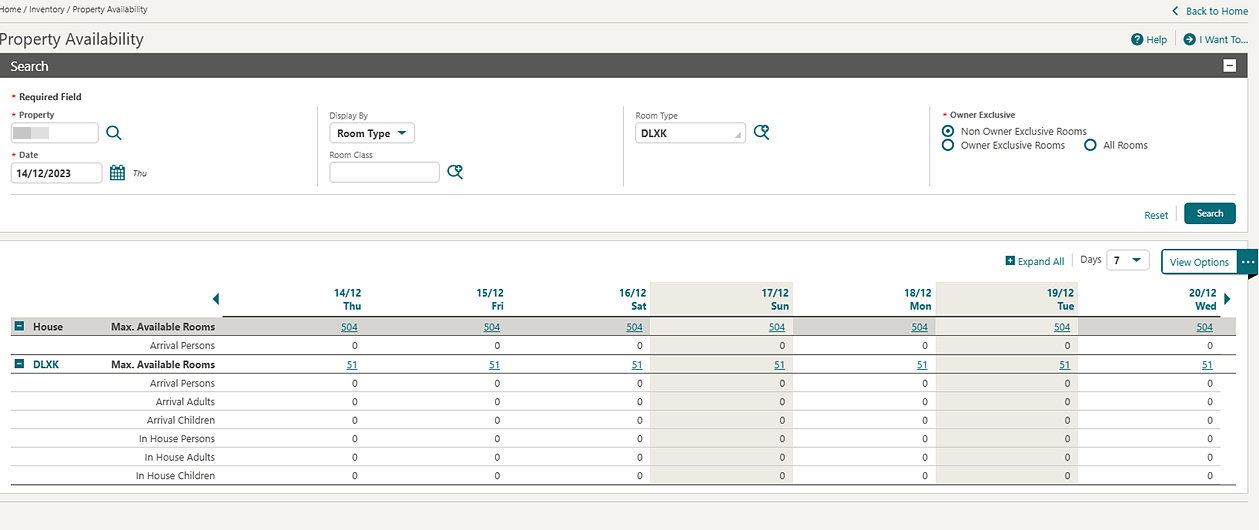The width and height of the screenshot is (1259, 530).
Task: Select Owner Exclusive Rooms radio
Action: 948,145
